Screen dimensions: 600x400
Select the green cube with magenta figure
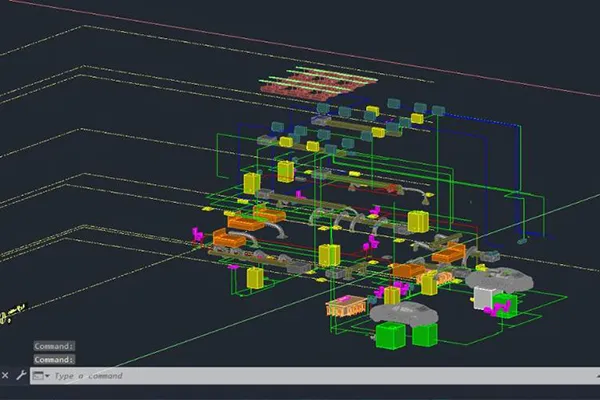tap(505, 305)
